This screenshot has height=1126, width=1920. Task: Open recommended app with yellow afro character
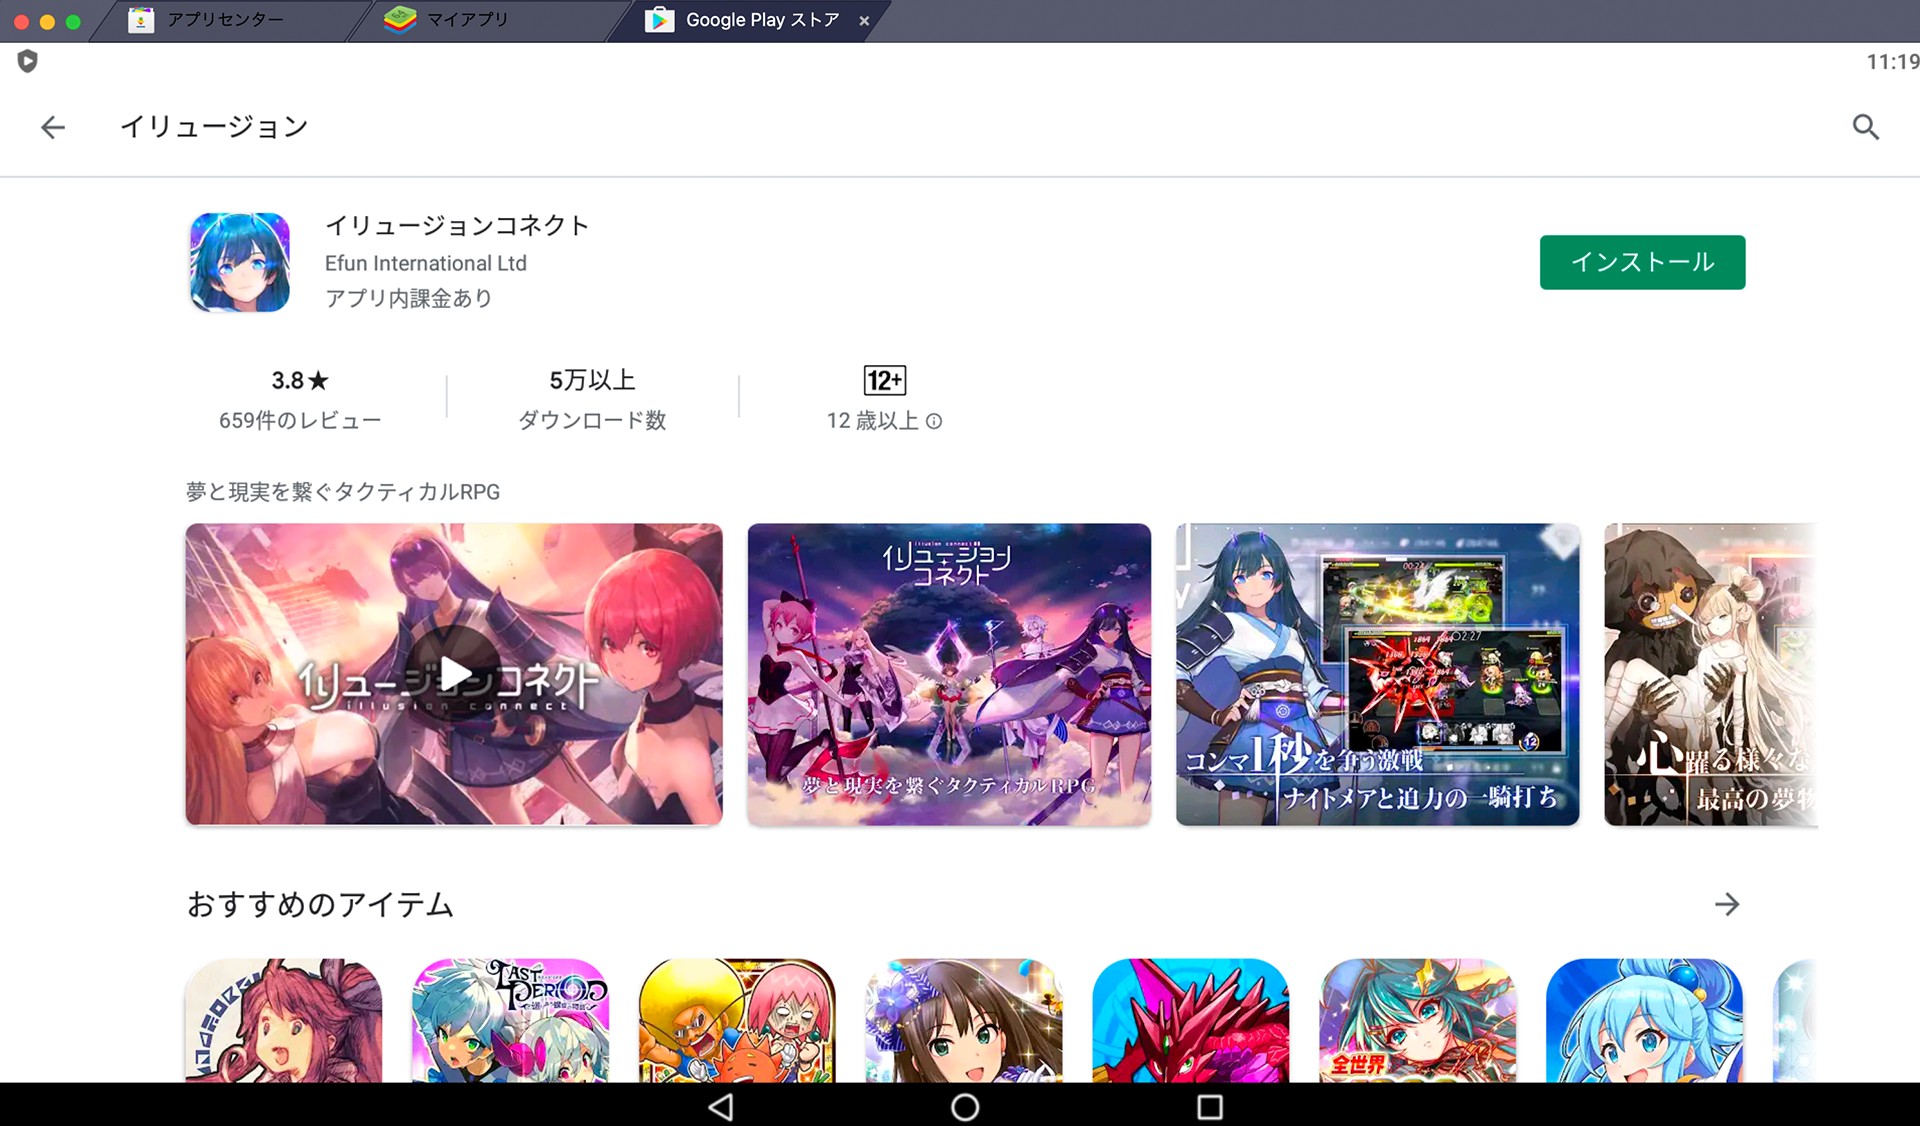[737, 1020]
